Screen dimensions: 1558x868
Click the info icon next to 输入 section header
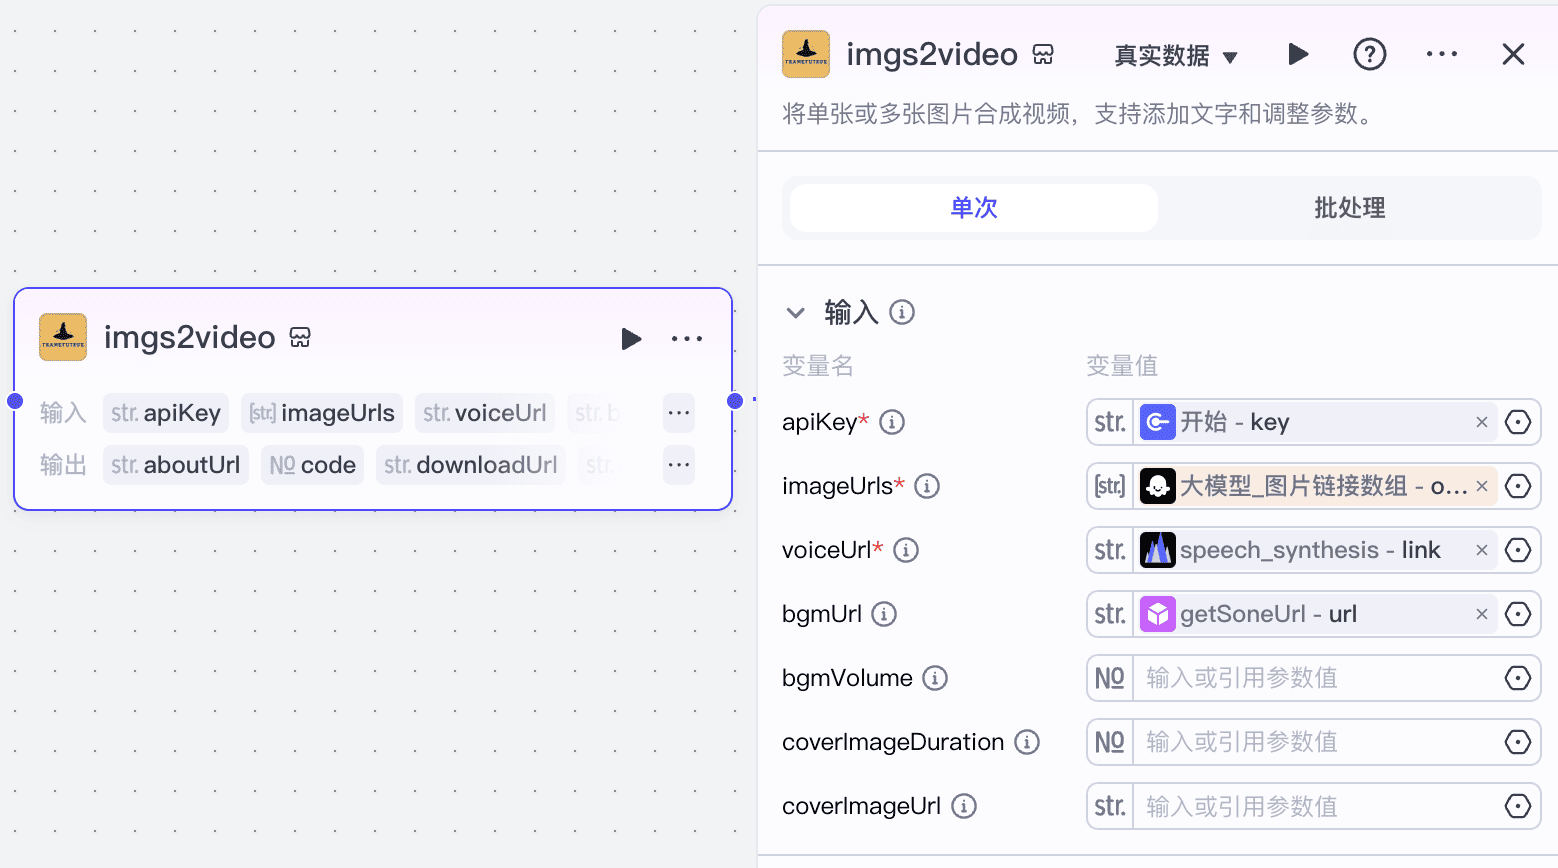(901, 312)
